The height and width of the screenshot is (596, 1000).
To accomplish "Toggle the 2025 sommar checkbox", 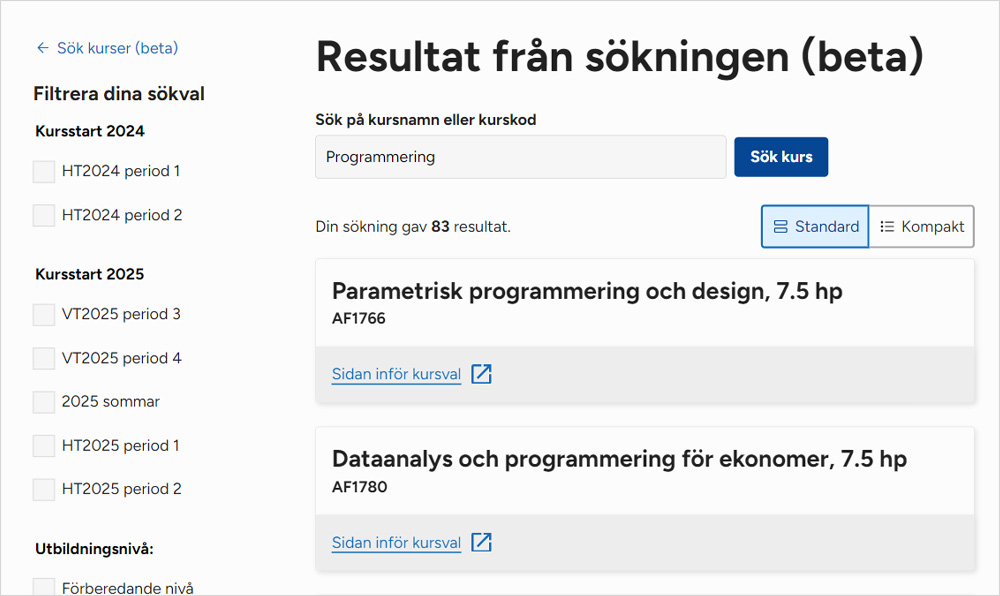I will click(44, 402).
